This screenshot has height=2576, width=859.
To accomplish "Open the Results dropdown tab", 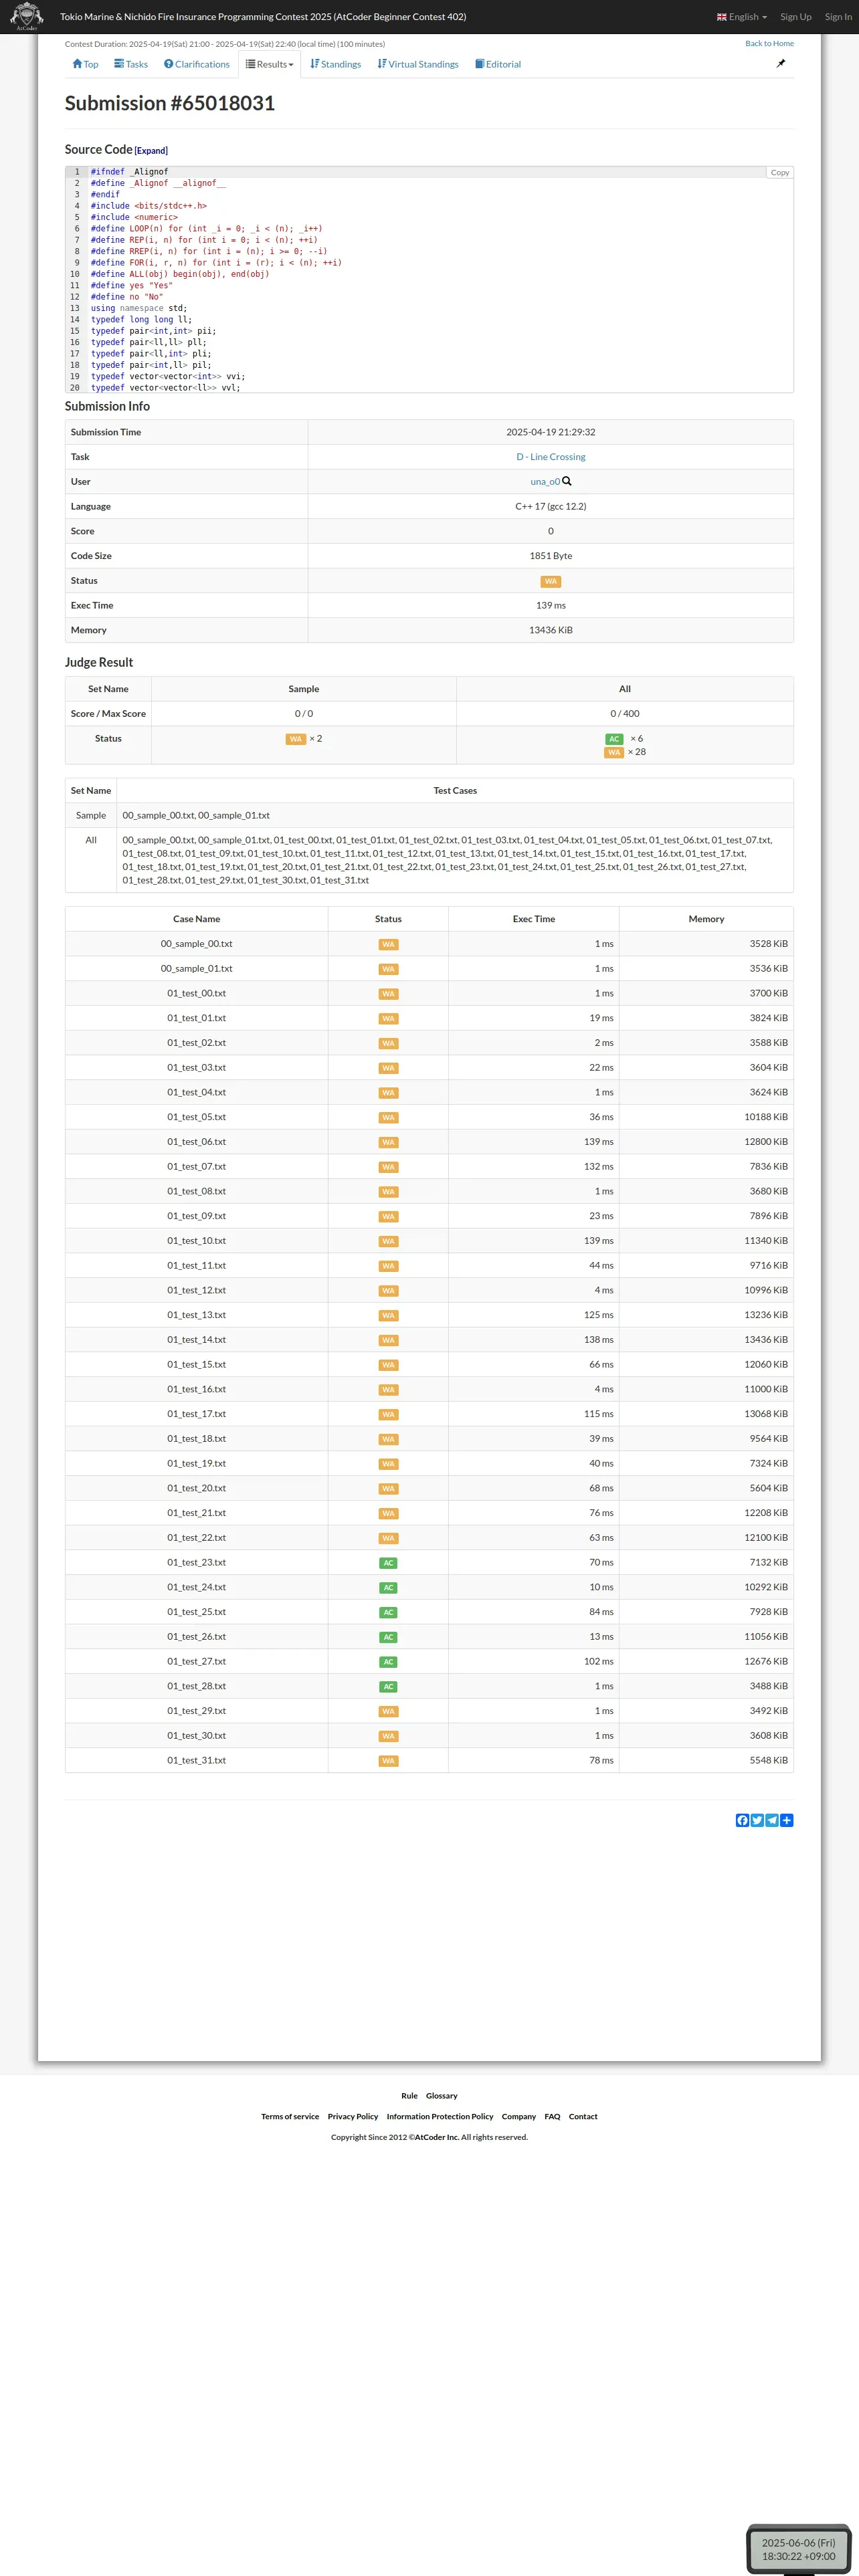I will click(x=270, y=64).
